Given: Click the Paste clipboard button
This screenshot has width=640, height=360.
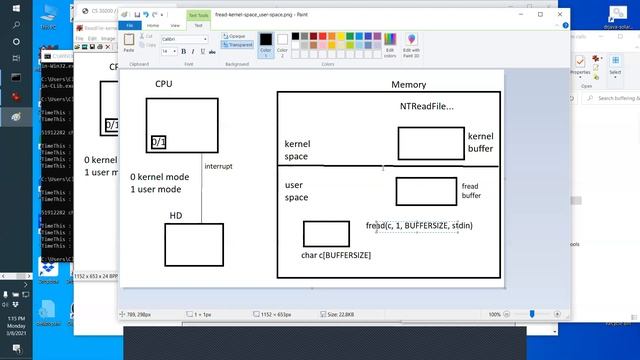Looking at the screenshot, I should point(129,43).
